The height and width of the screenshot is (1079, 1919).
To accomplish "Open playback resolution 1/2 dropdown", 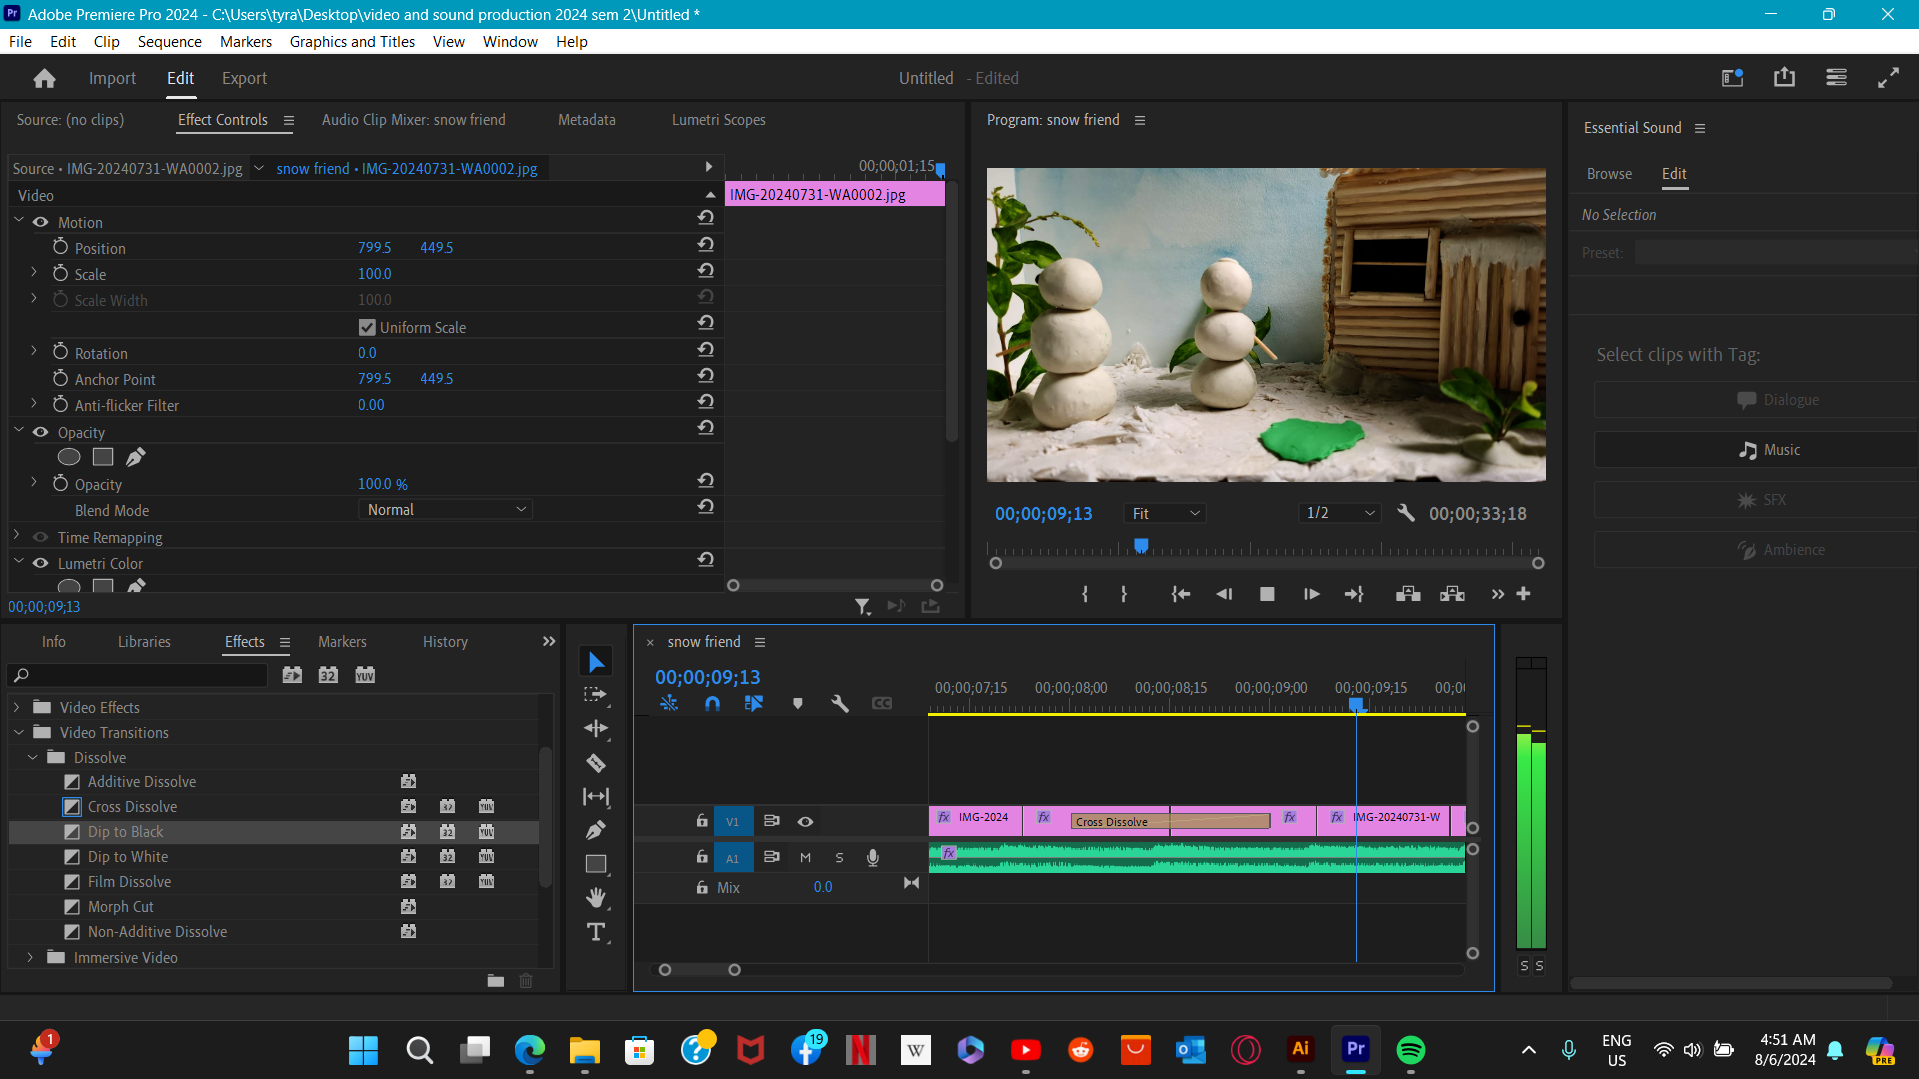I will pyautogui.click(x=1340, y=513).
